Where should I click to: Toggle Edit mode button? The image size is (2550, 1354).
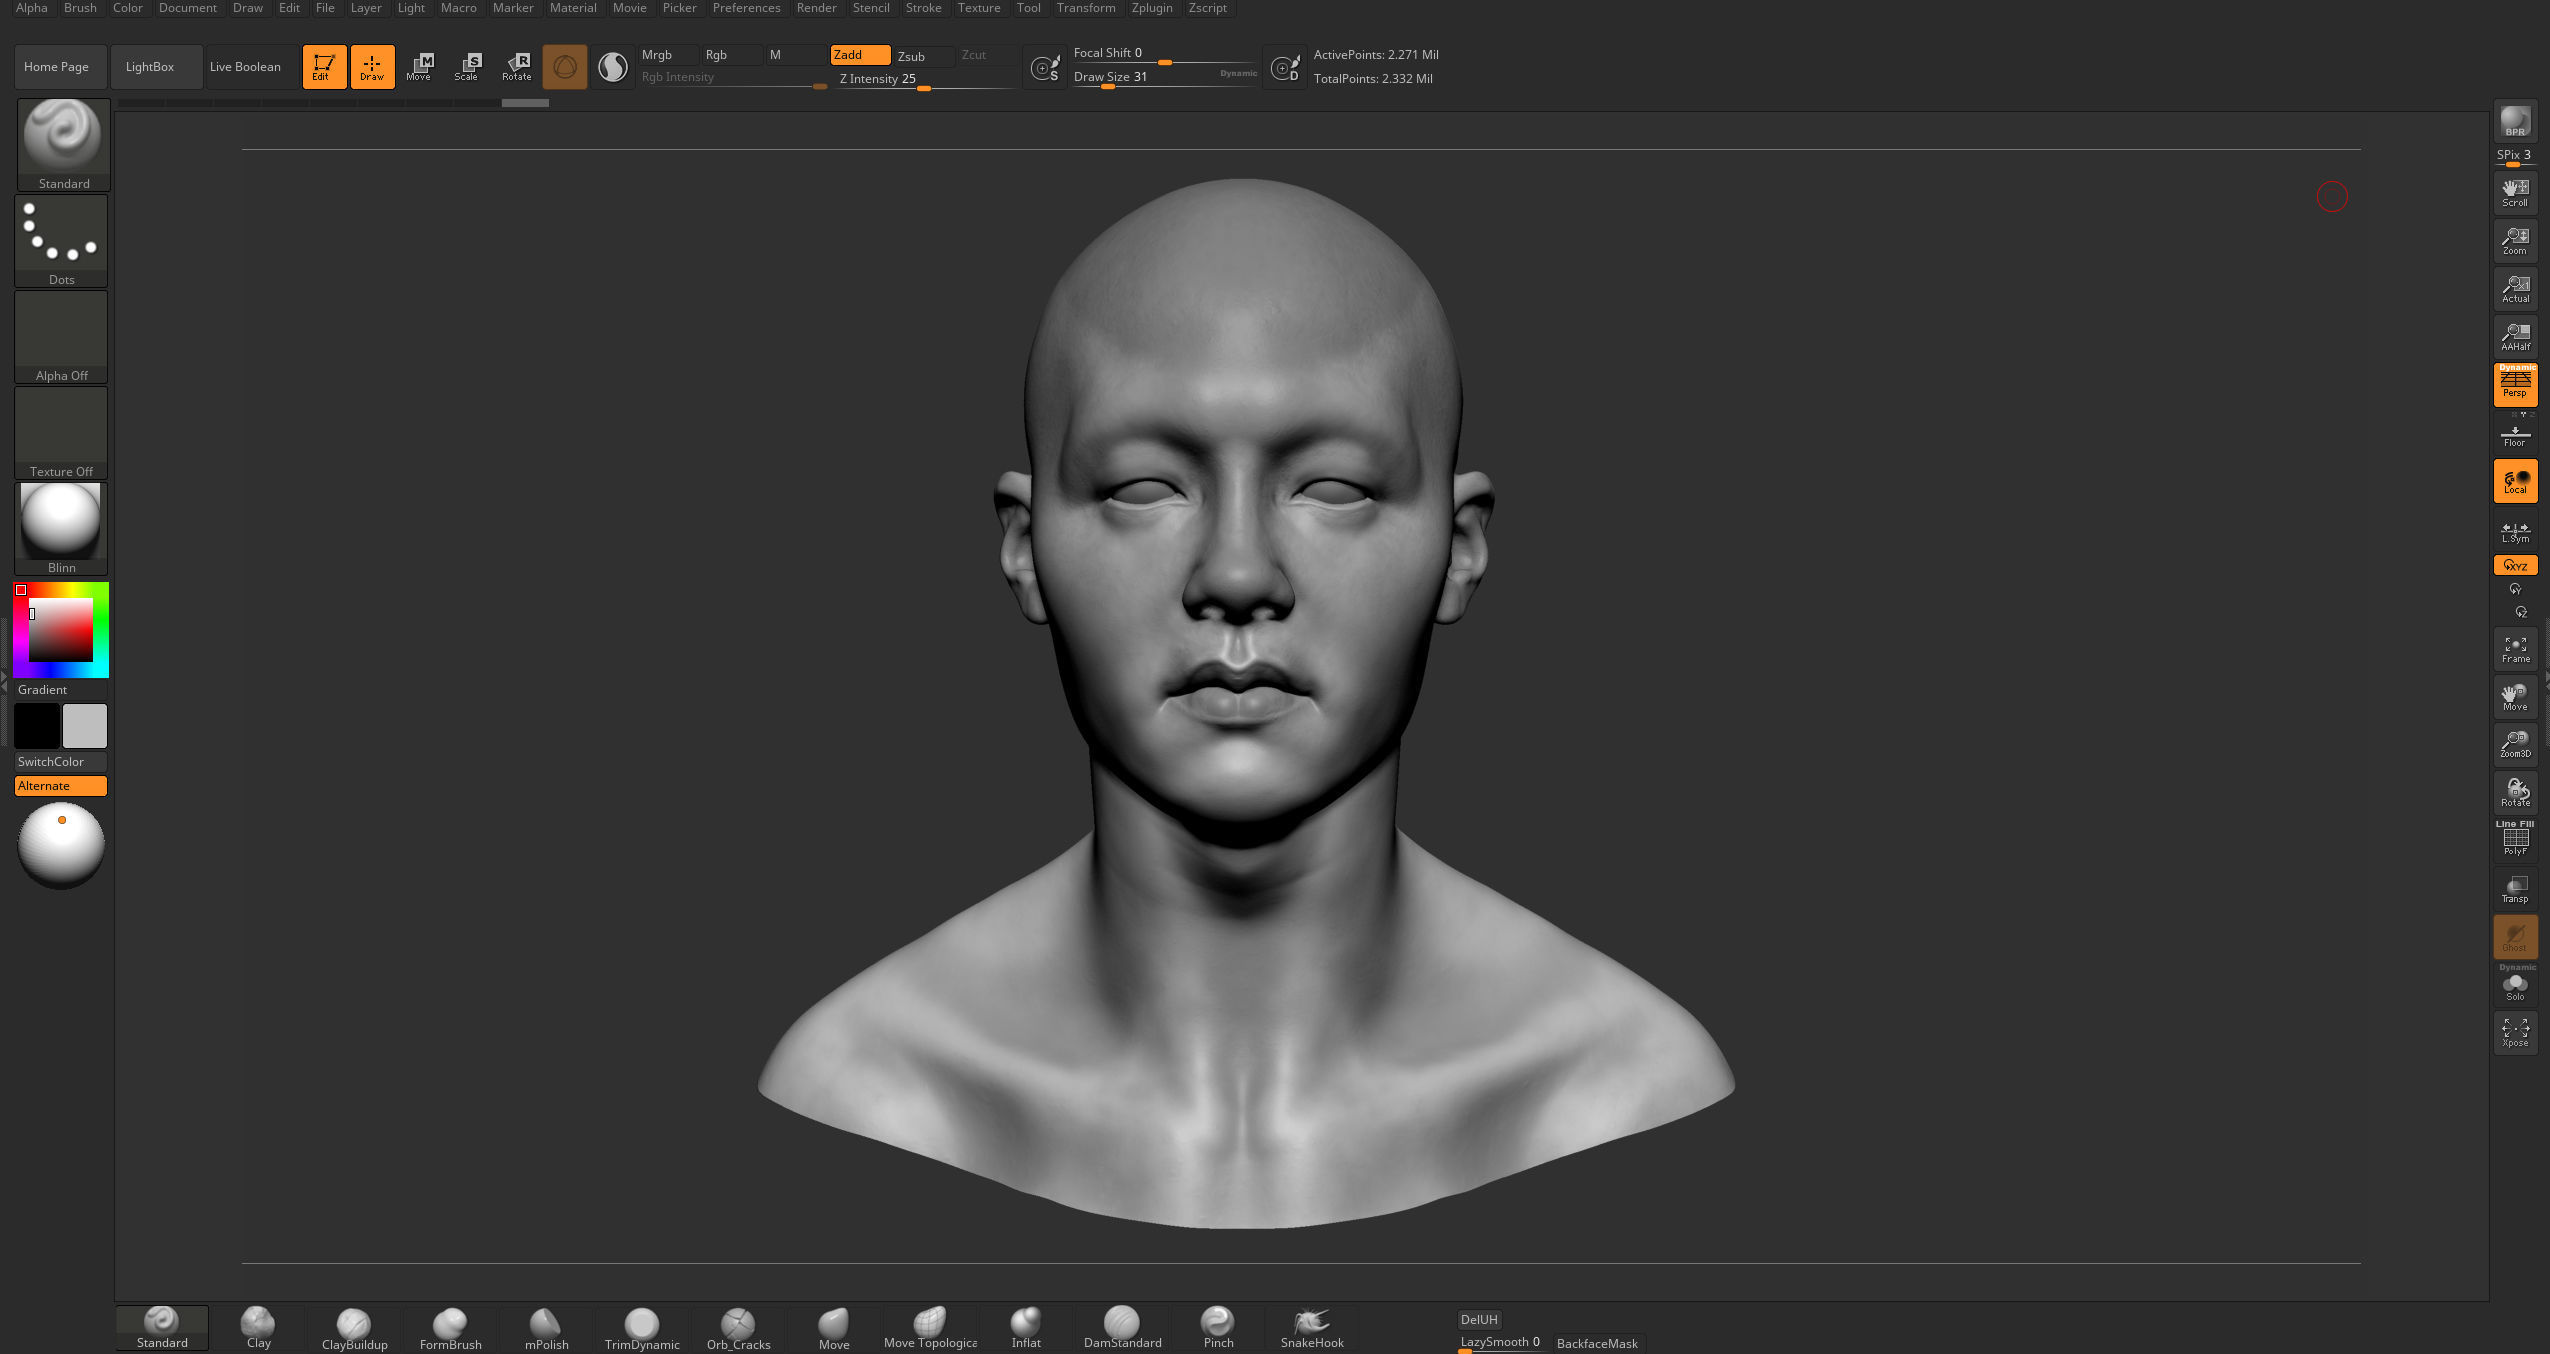point(324,67)
